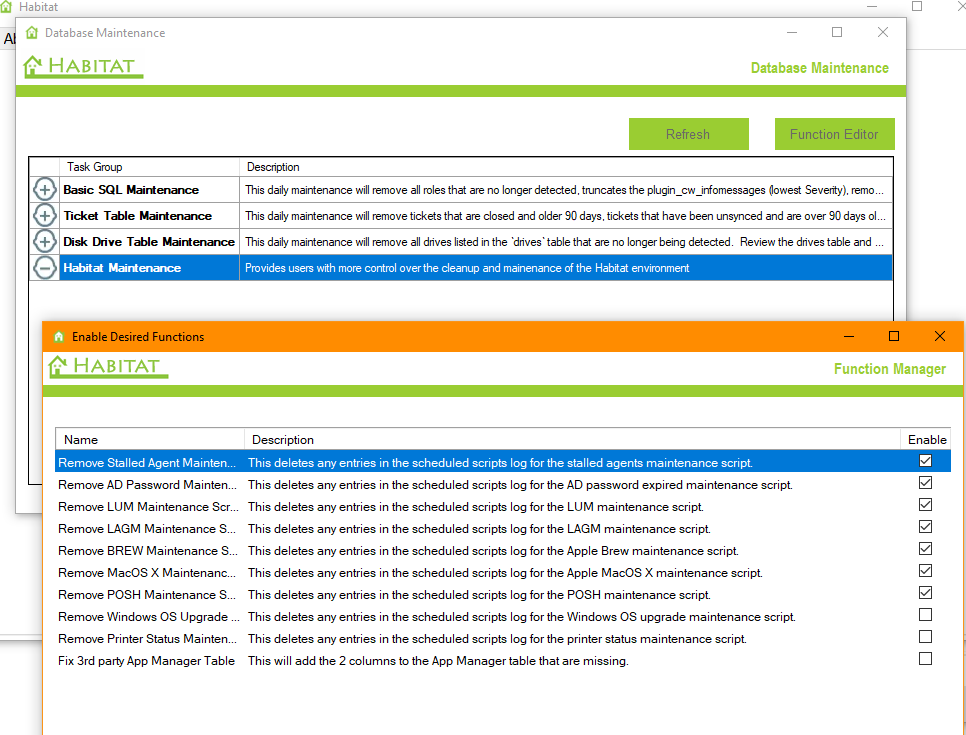Image resolution: width=966 pixels, height=735 pixels.
Task: Click the Task Group column header
Action: pos(150,167)
